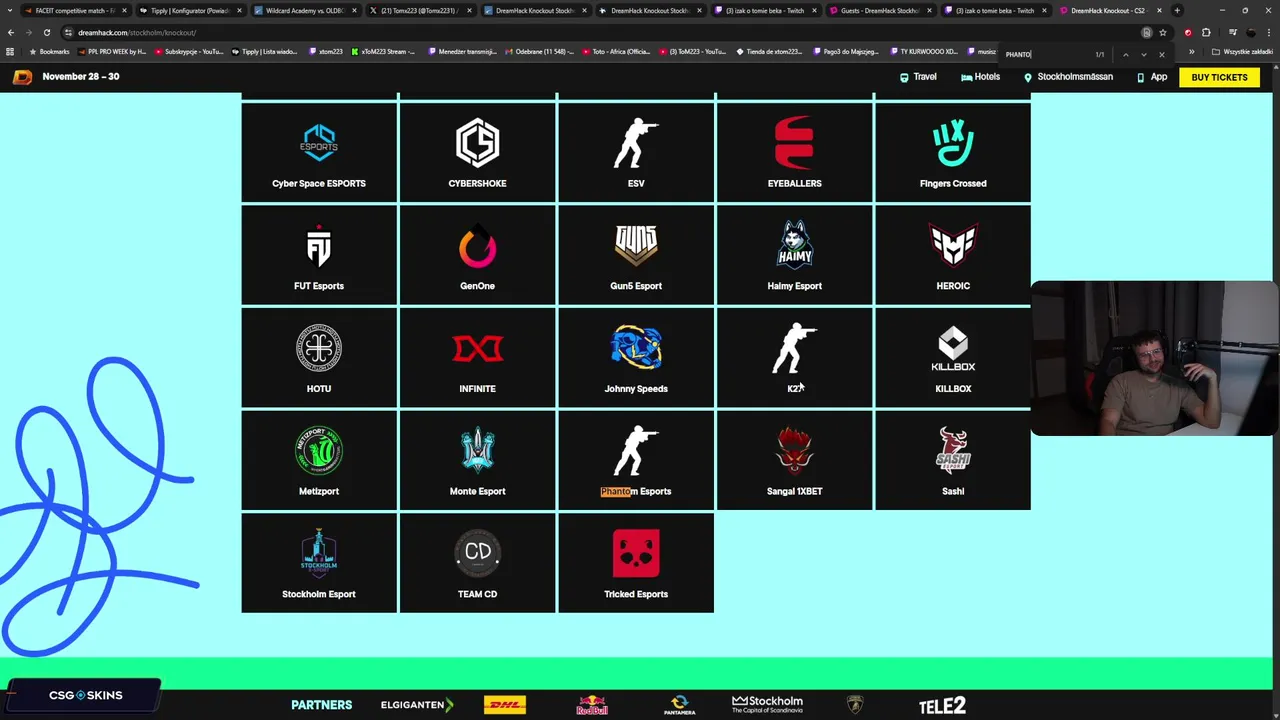The image size is (1280, 720).
Task: Select the HEROIC team logo
Action: pyautogui.click(x=953, y=246)
